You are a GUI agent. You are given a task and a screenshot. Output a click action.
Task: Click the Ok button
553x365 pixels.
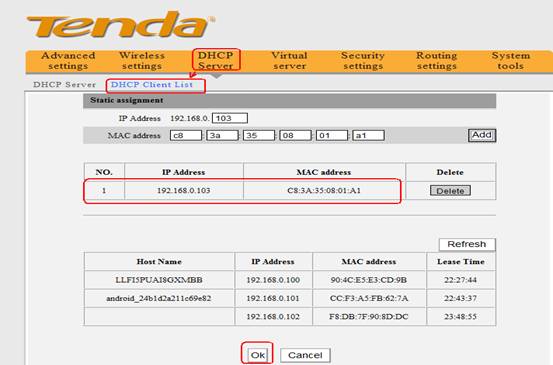257,355
